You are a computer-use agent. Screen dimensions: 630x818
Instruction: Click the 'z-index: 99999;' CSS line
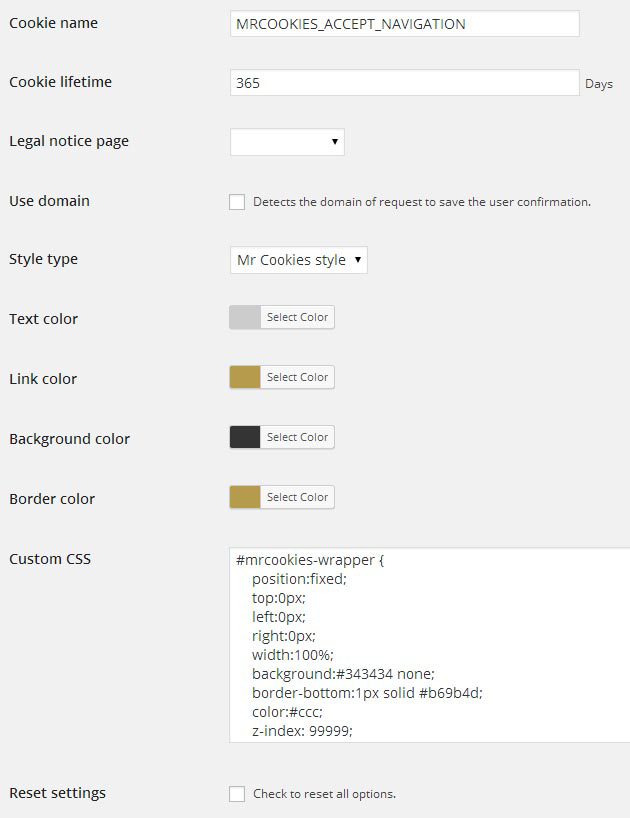302,731
